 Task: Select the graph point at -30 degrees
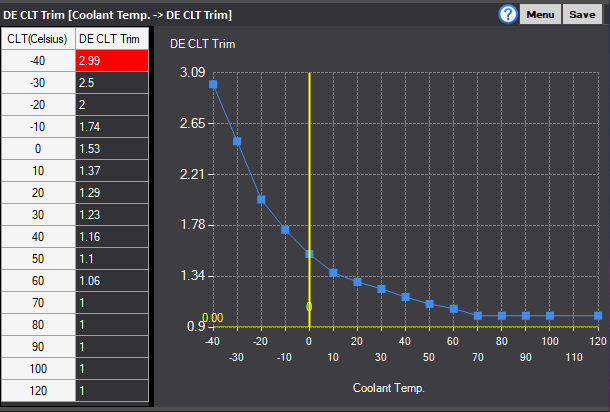[x=237, y=141]
